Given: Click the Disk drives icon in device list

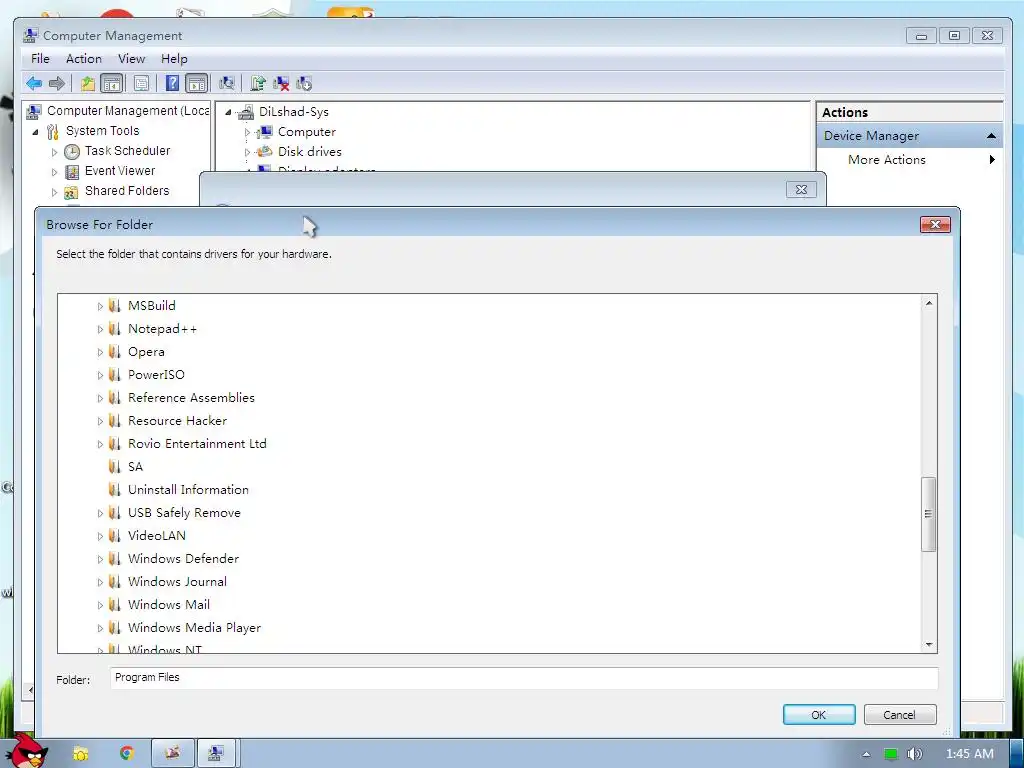Looking at the screenshot, I should point(264,152).
